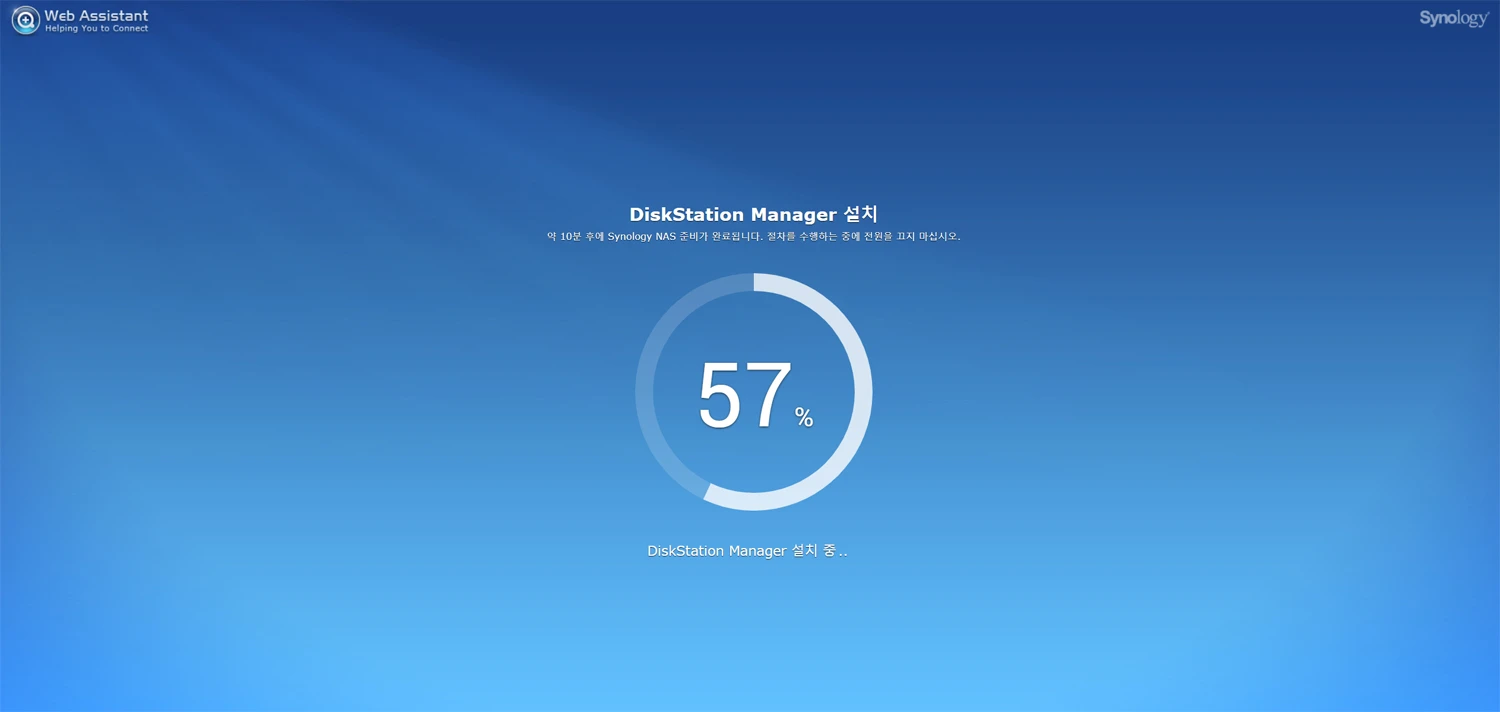Screen dimensions: 1500x712
Task: Select the "Web Assistant" title text
Action: 96,15
